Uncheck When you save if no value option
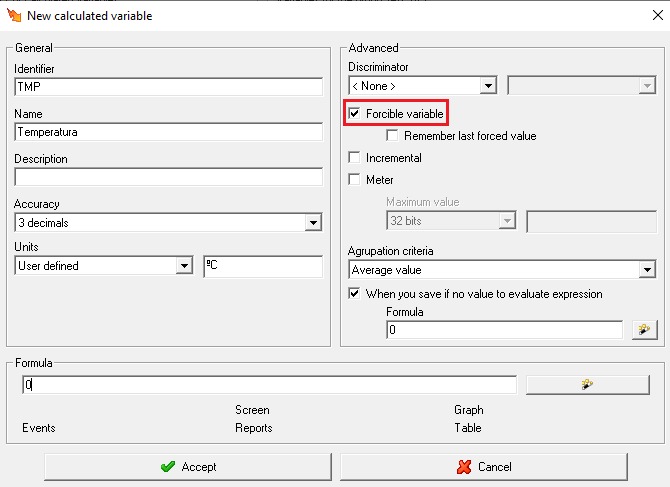The height and width of the screenshot is (487, 670). tap(354, 294)
